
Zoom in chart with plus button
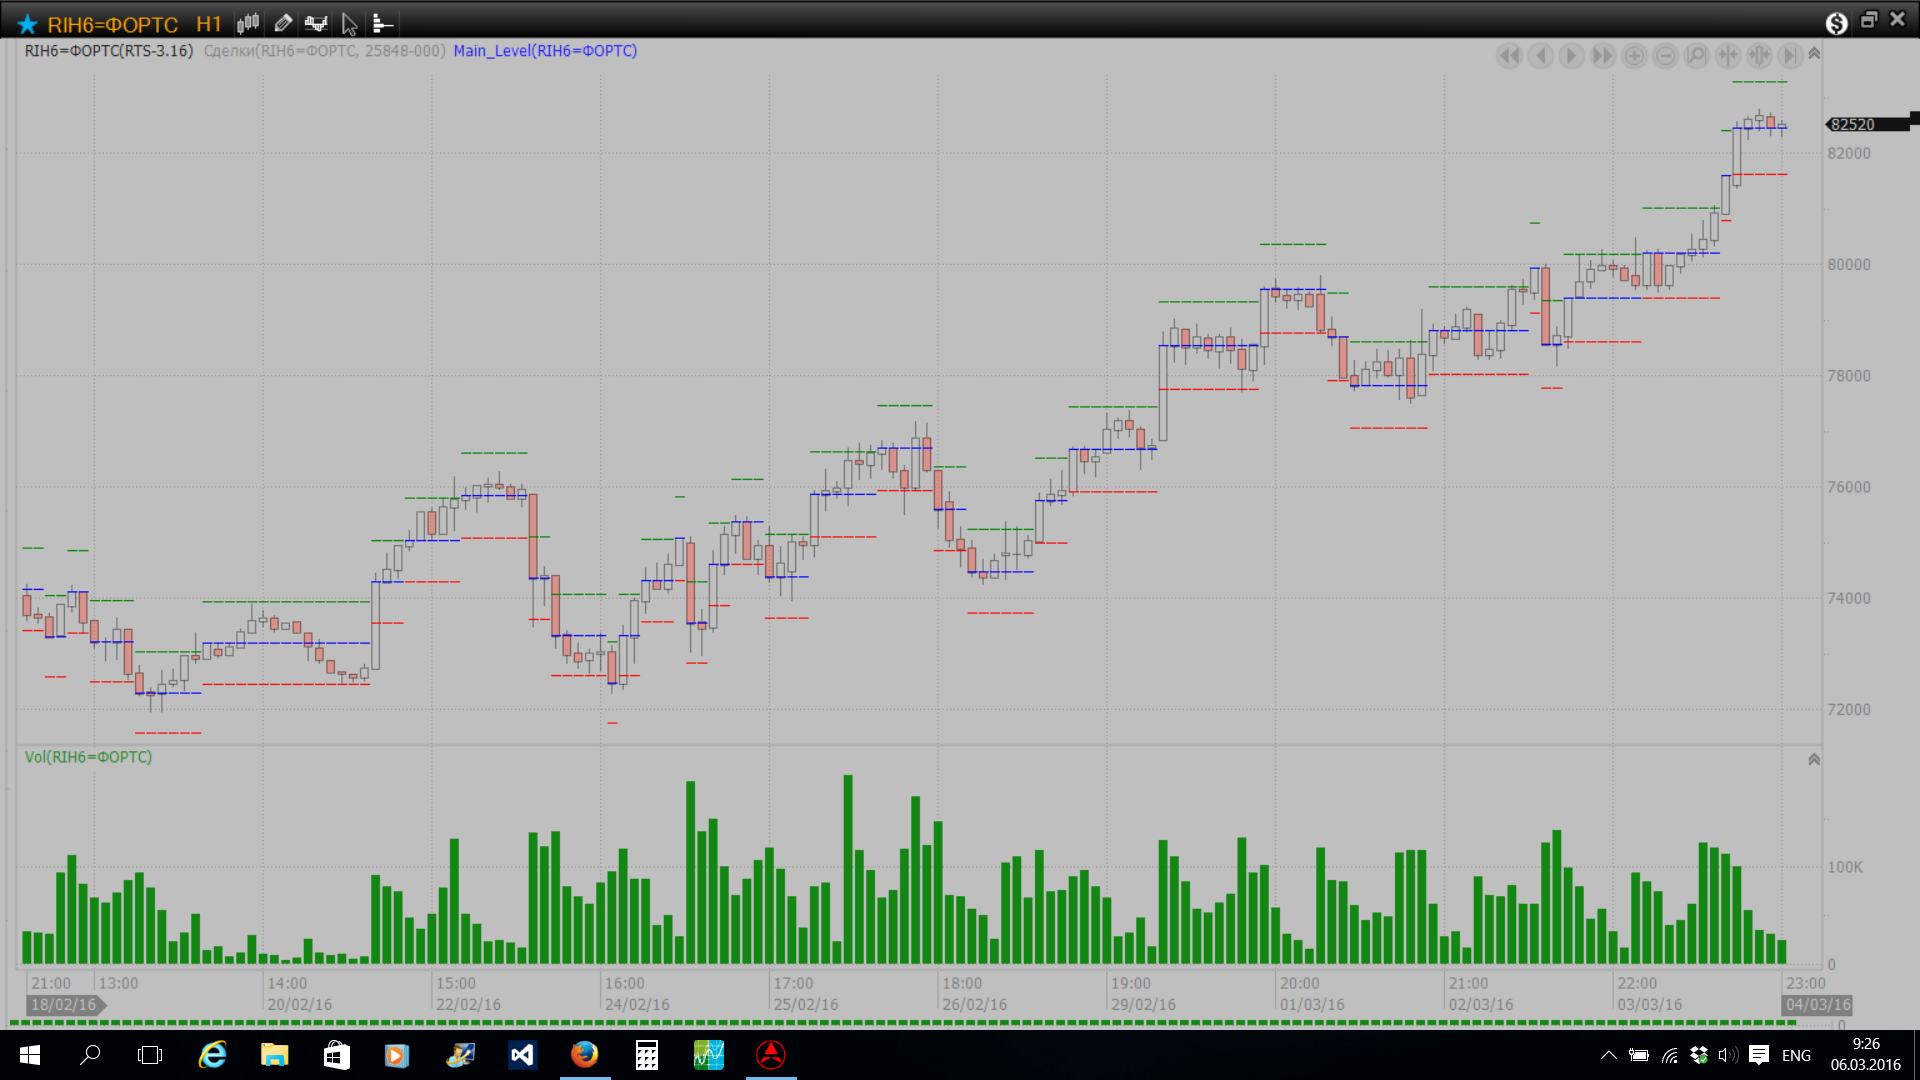pyautogui.click(x=1634, y=56)
